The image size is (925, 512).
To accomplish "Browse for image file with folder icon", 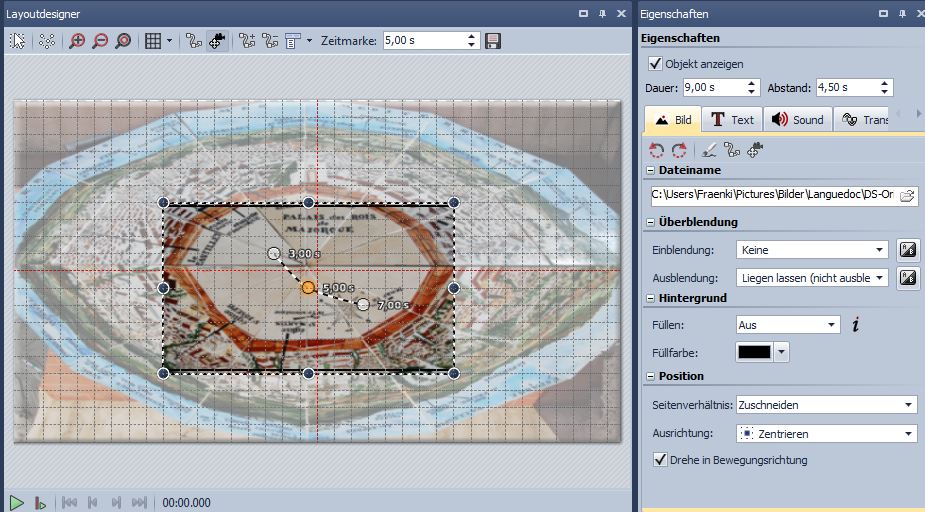I will point(907,195).
